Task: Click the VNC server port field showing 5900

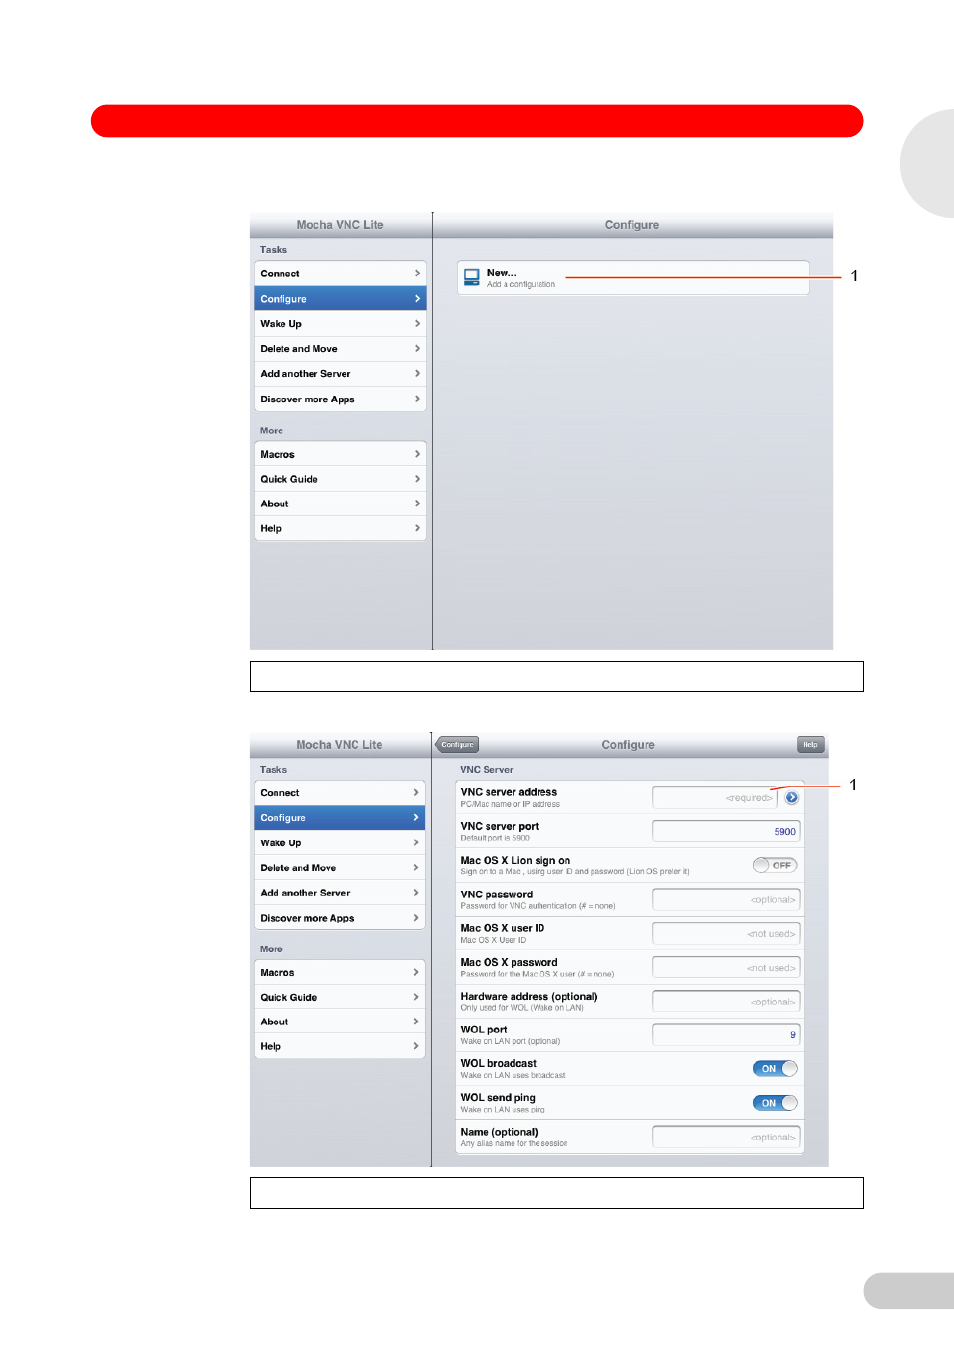Action: click(x=726, y=831)
